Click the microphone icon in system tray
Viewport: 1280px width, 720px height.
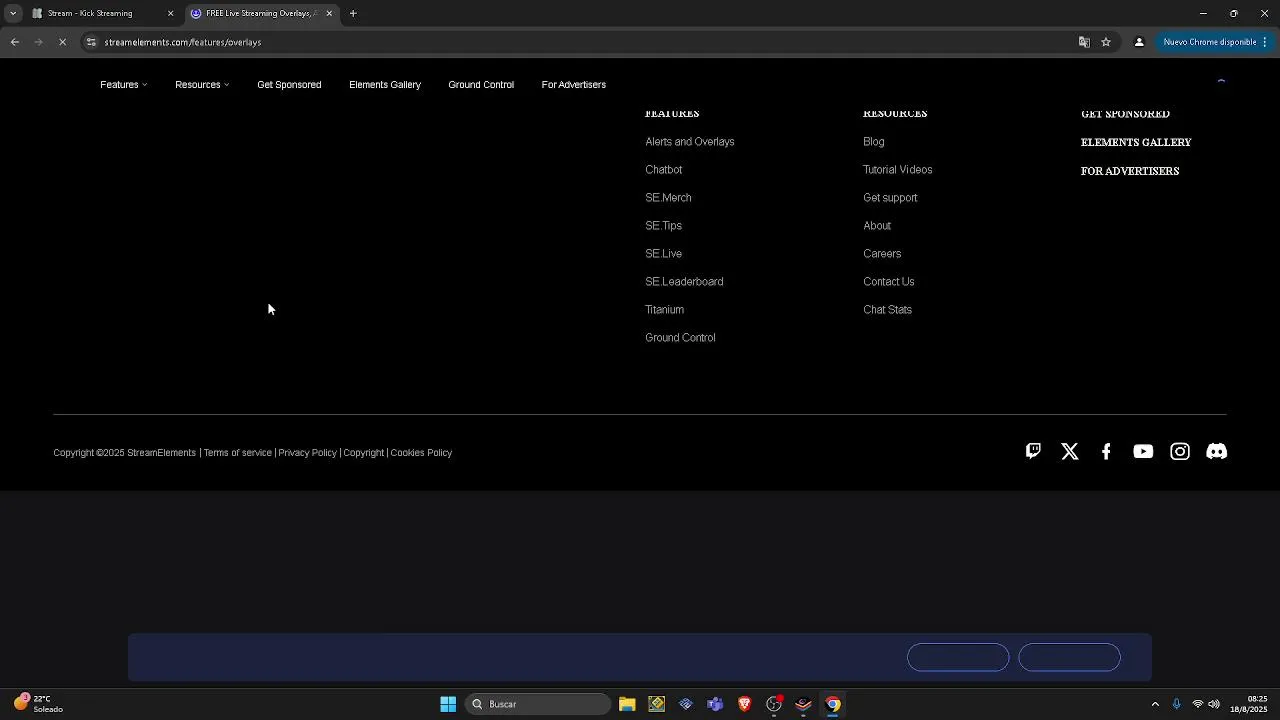pos(1176,704)
